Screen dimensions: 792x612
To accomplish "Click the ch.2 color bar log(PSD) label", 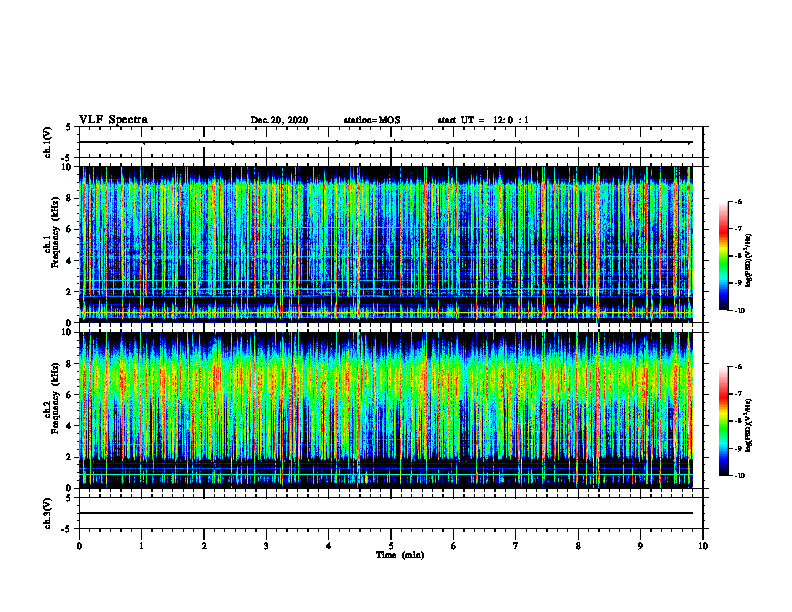I will point(748,425).
